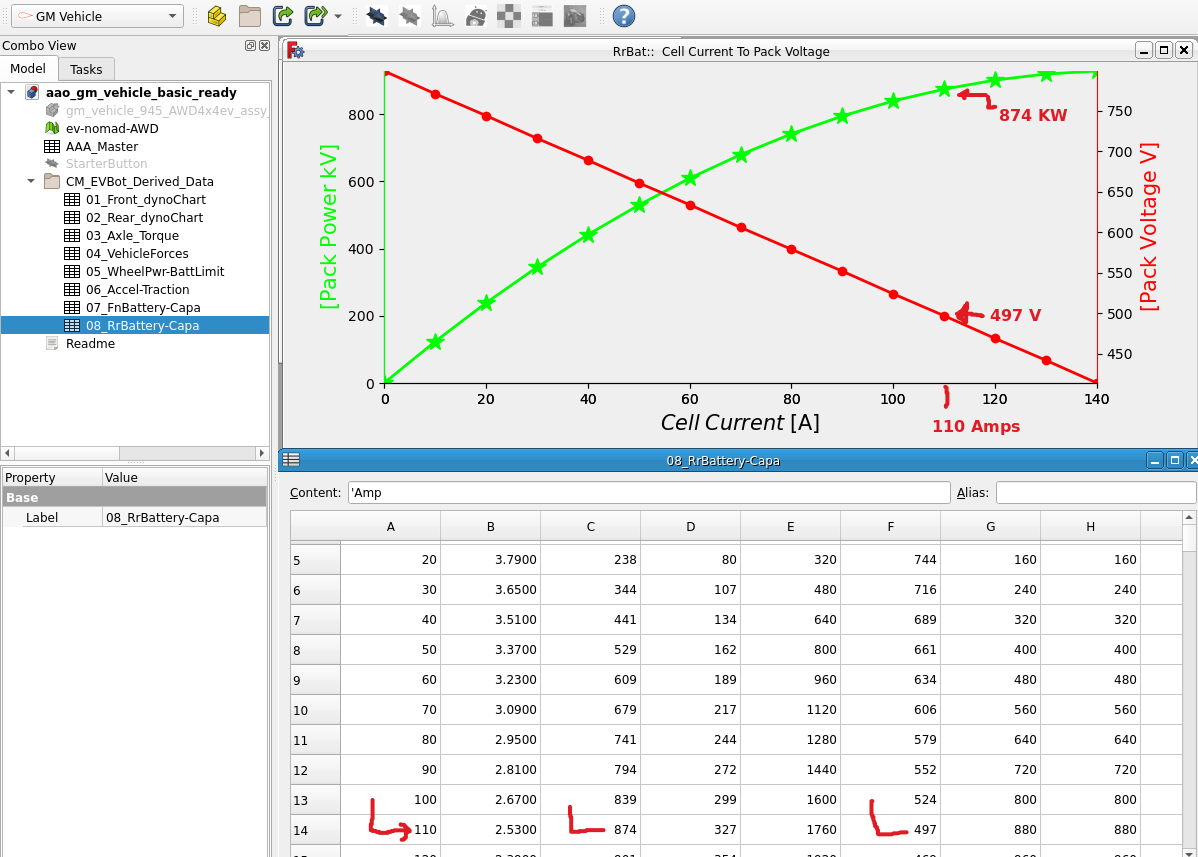Select column C header in spreadsheet
This screenshot has height=857, width=1198.
(x=590, y=527)
